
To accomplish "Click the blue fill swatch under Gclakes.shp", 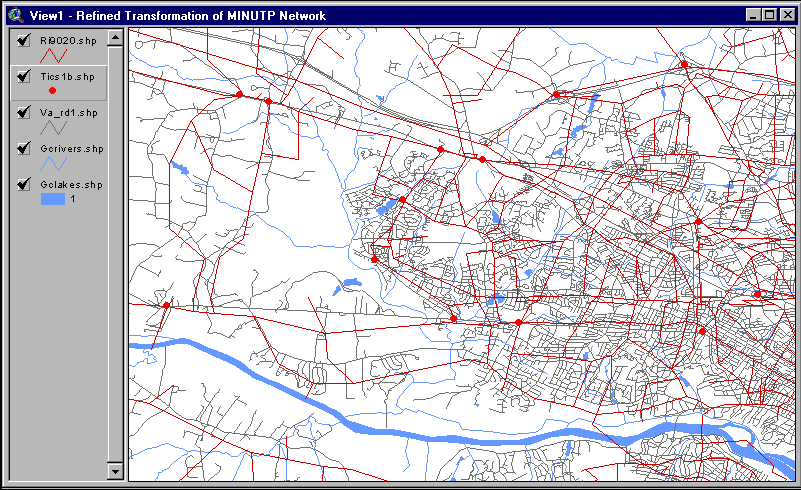I will [x=53, y=199].
